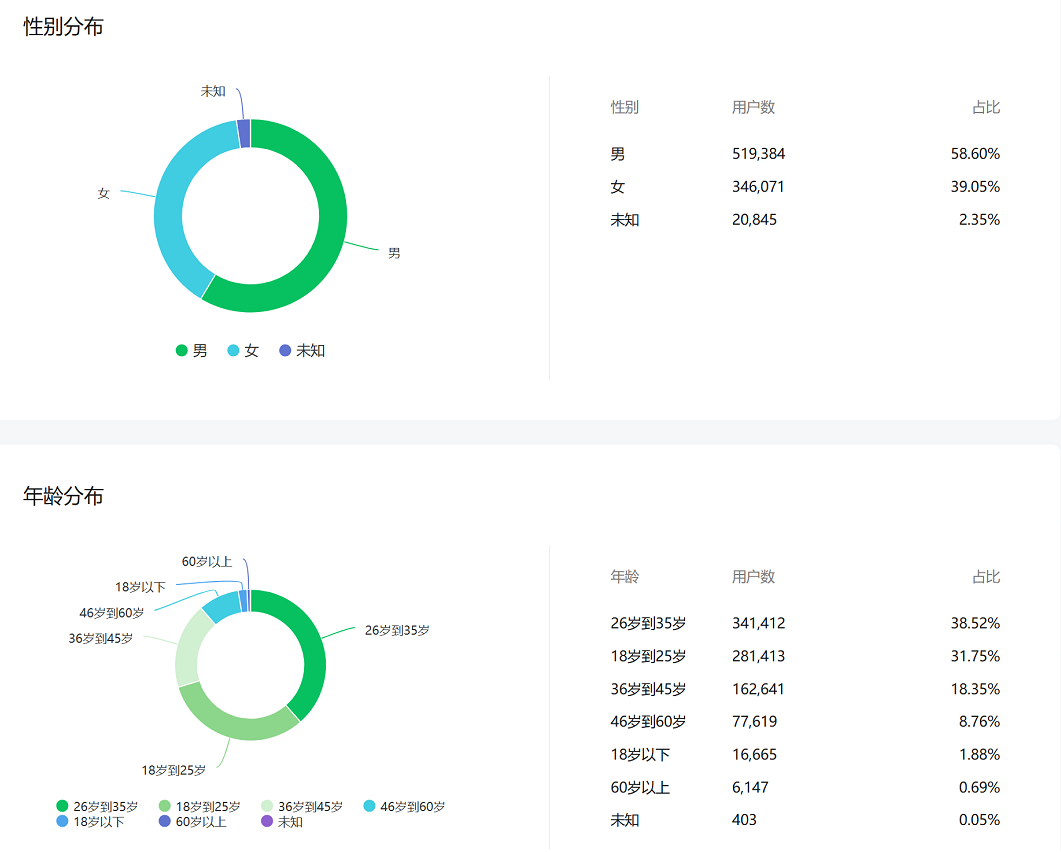
Task: Click the 占比 header in age table
Action: (985, 577)
